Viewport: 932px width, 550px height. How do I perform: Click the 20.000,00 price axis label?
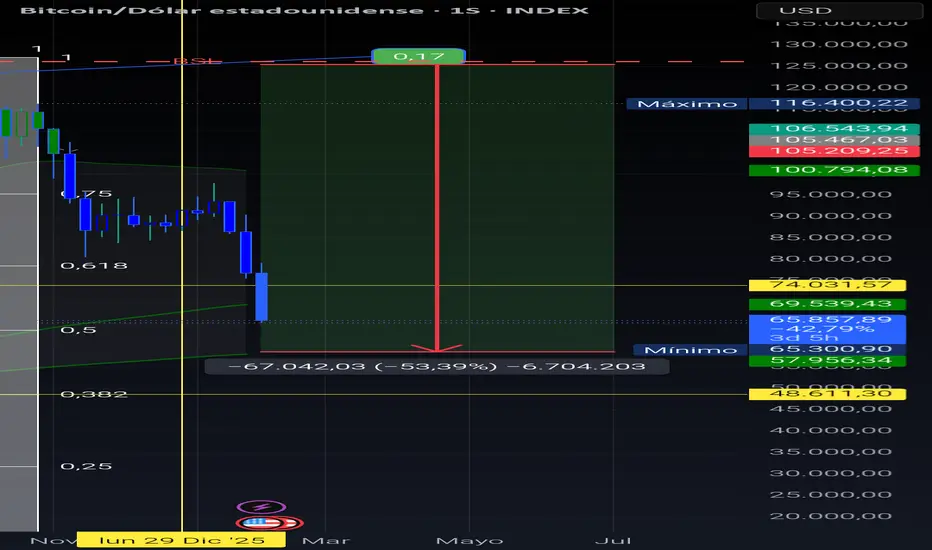click(x=830, y=516)
